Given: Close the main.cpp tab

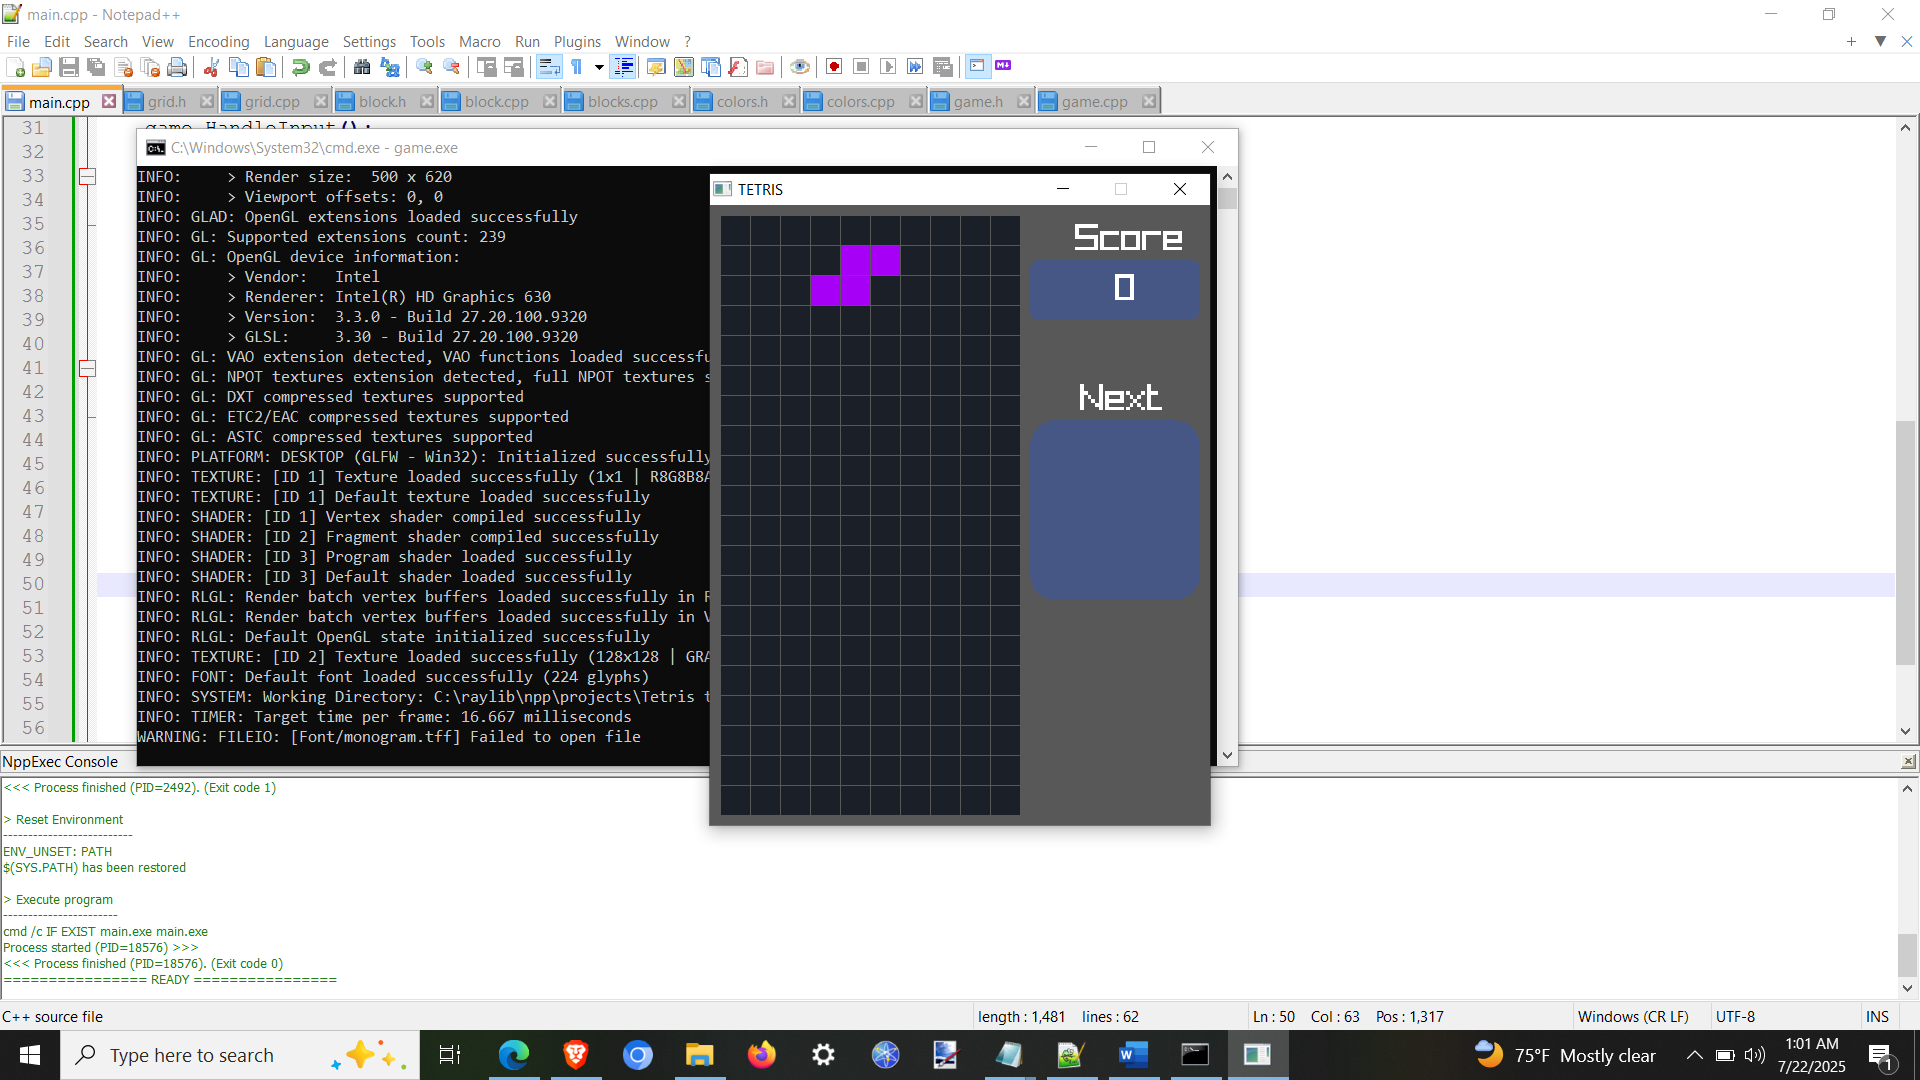Looking at the screenshot, I should click(x=109, y=101).
